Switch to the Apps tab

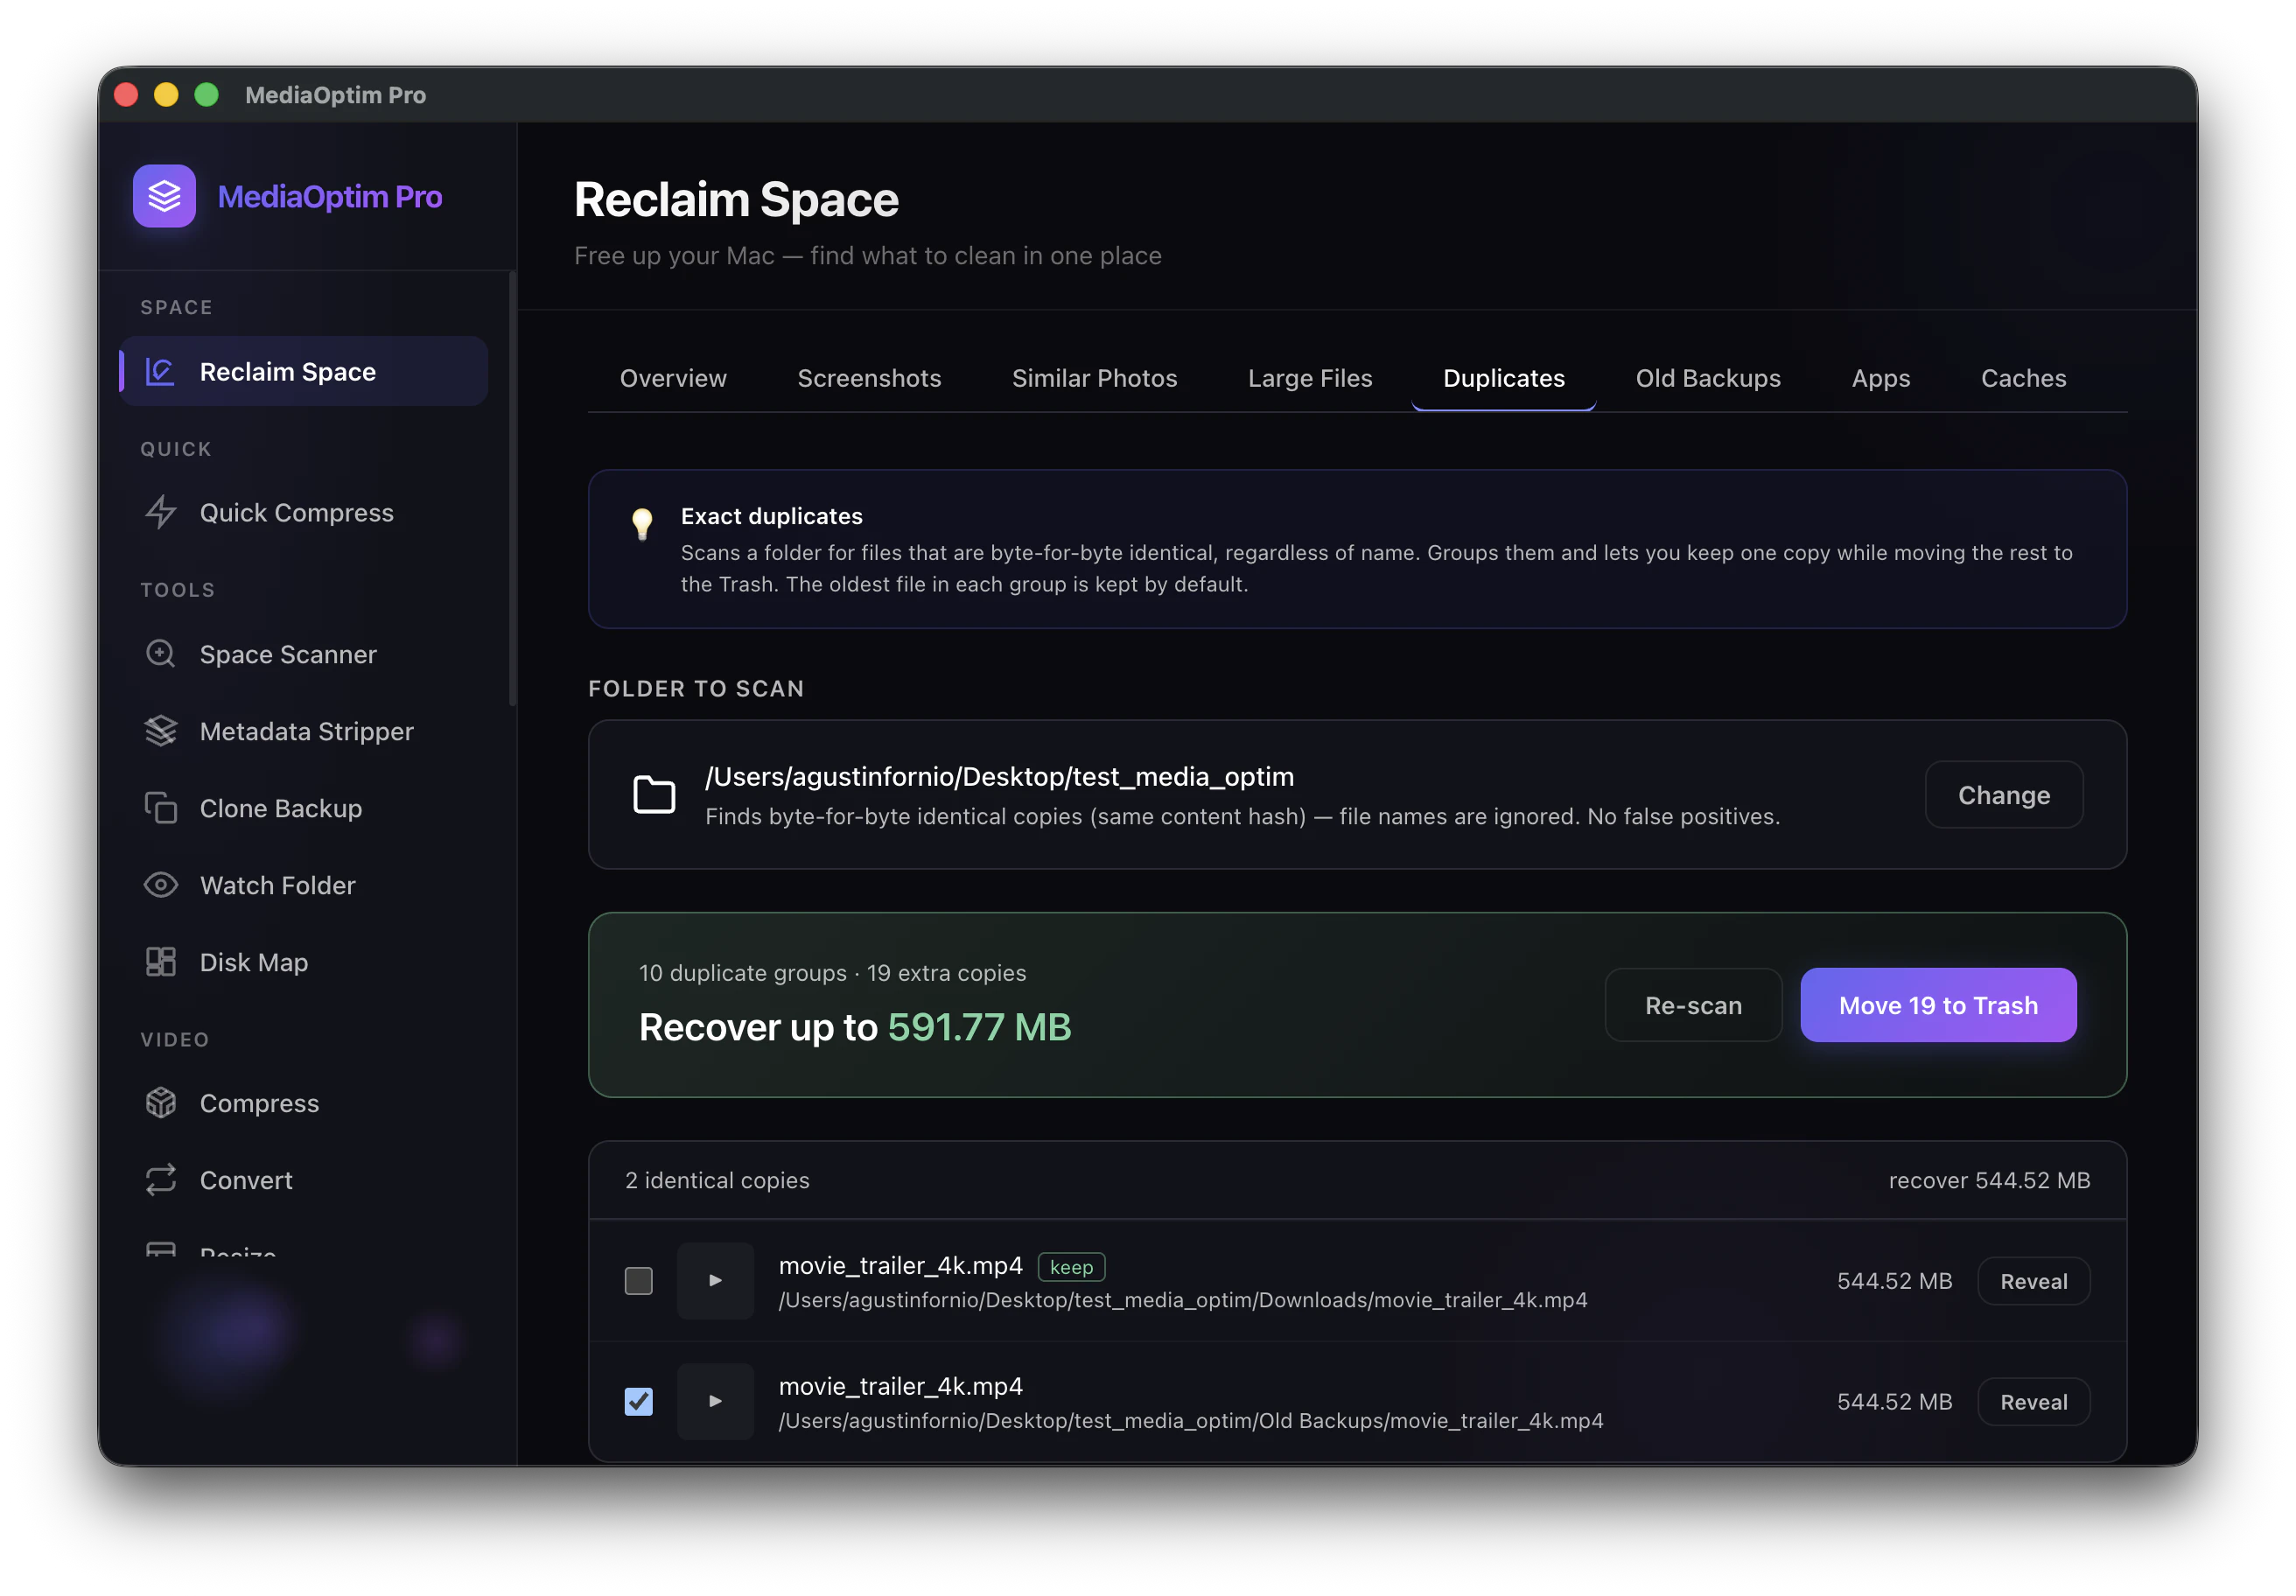click(x=1881, y=378)
